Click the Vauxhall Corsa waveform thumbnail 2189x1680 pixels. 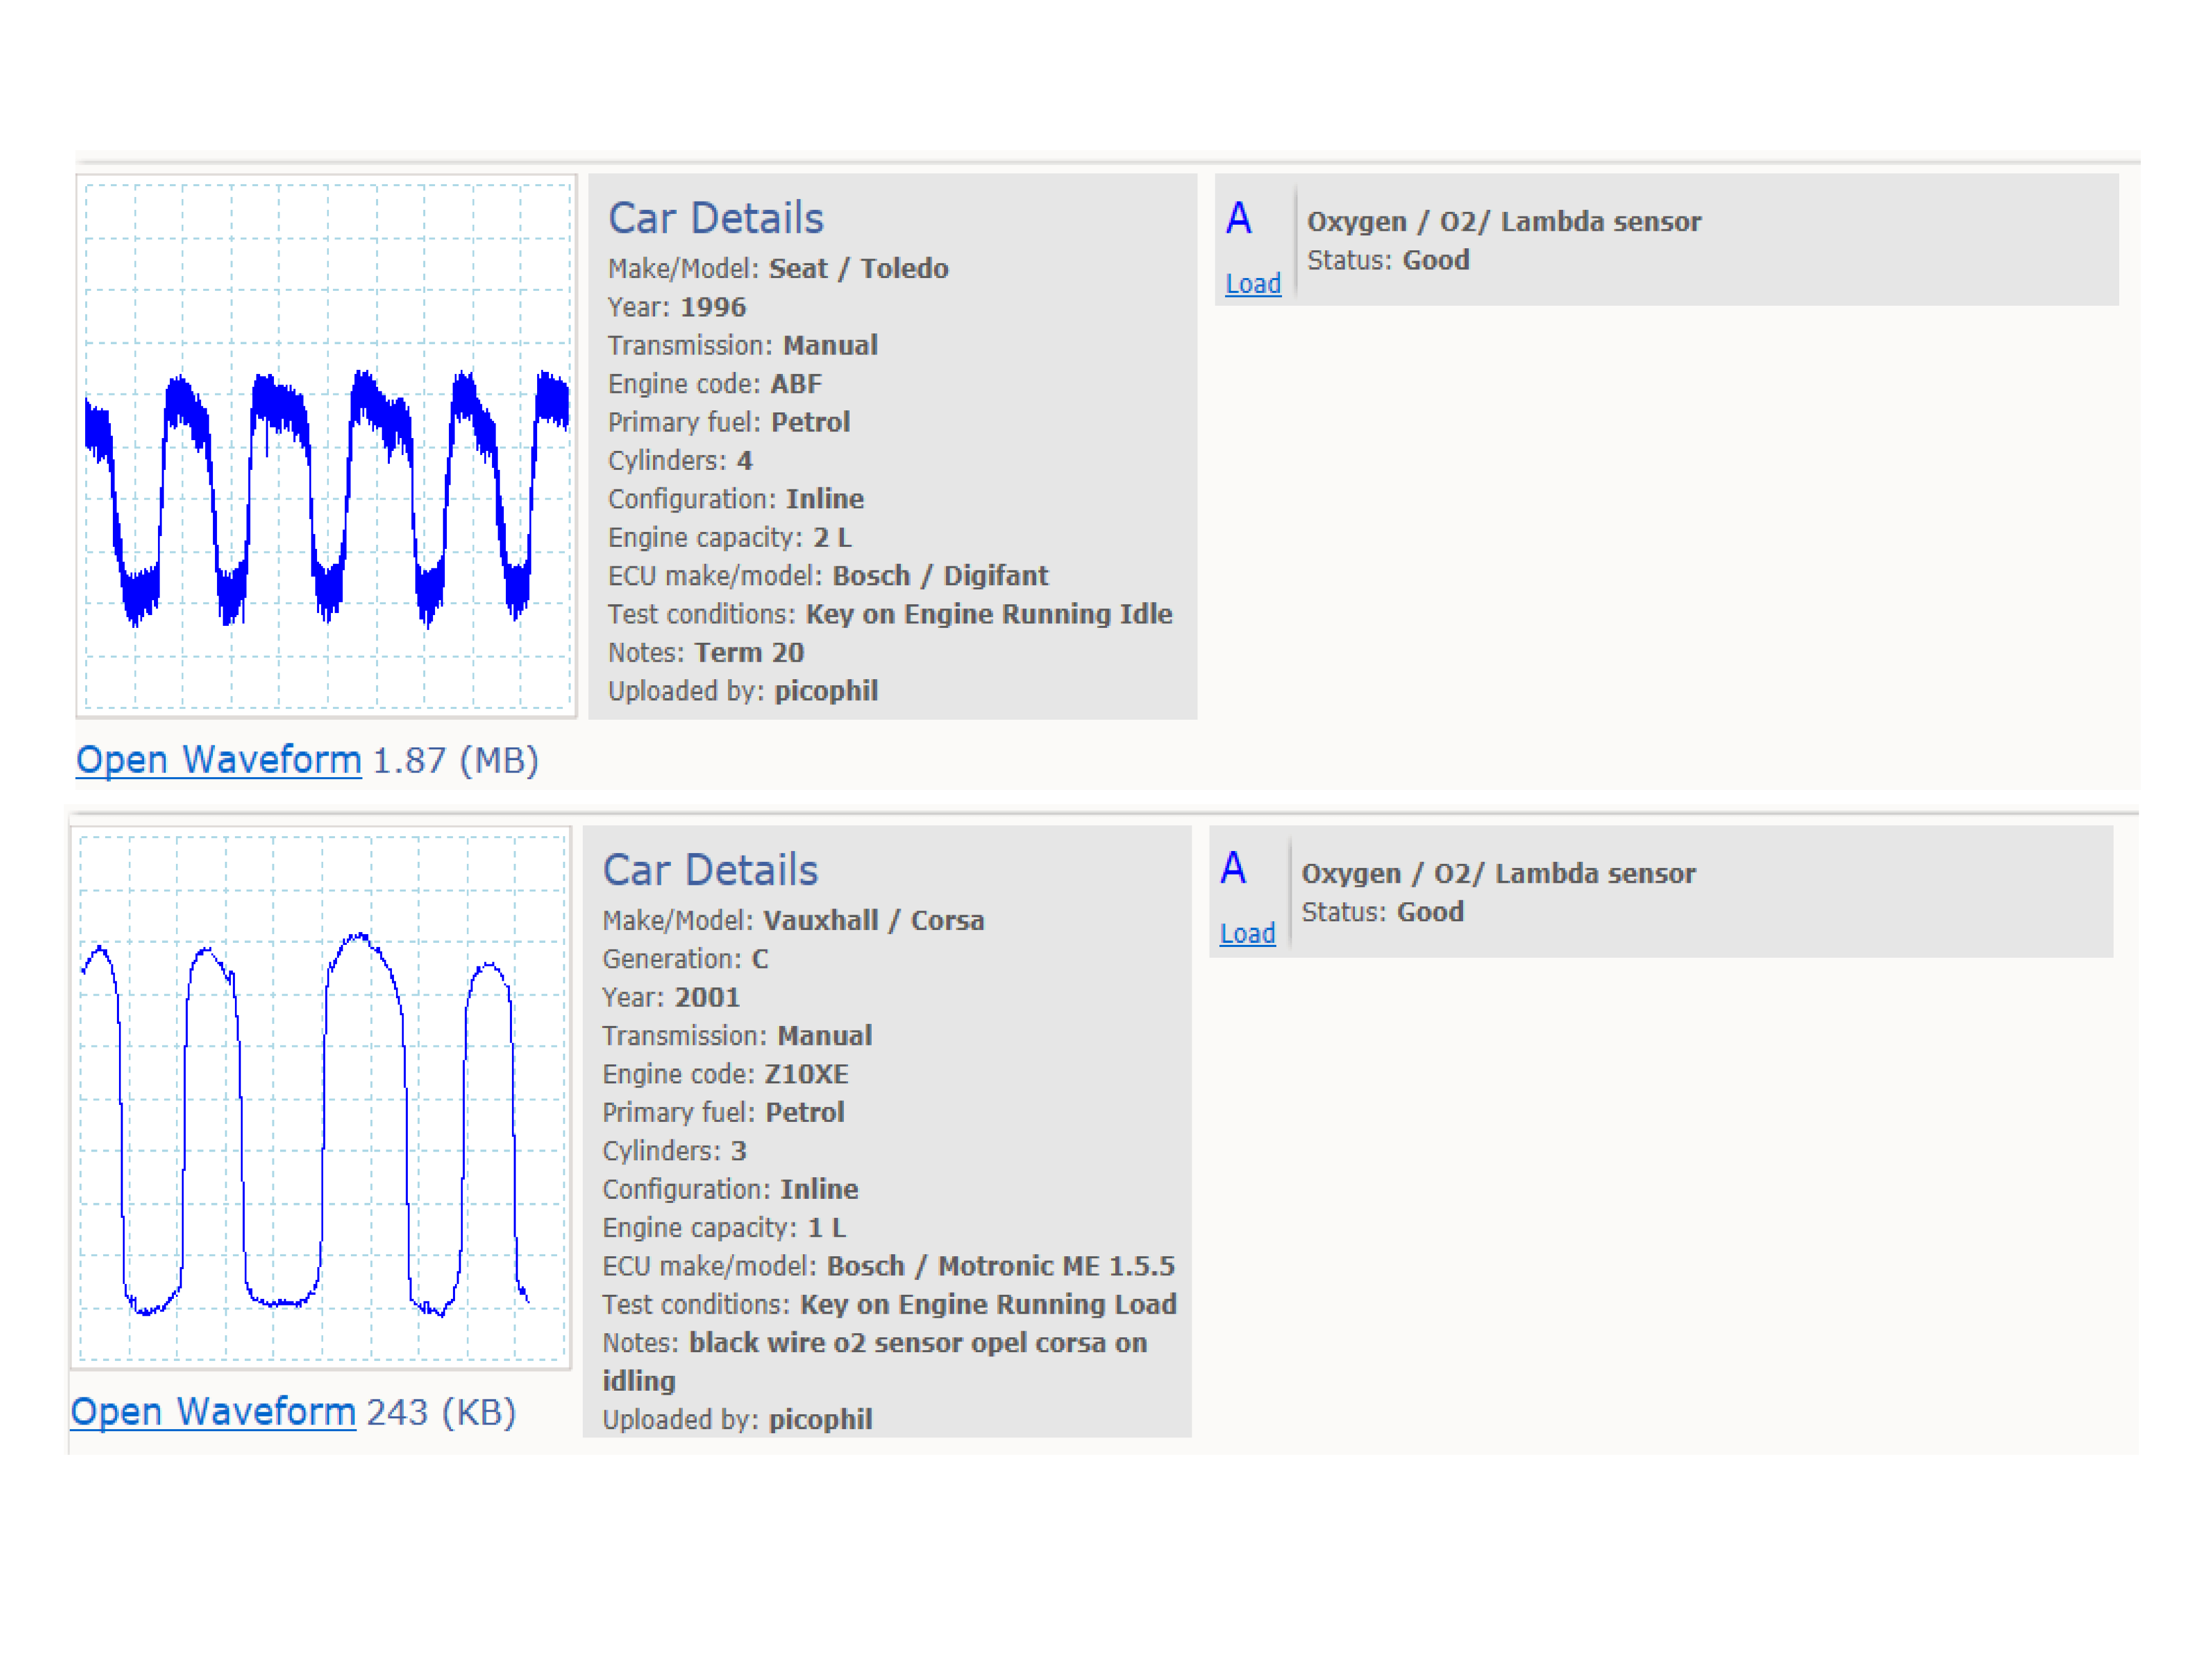click(x=321, y=1098)
